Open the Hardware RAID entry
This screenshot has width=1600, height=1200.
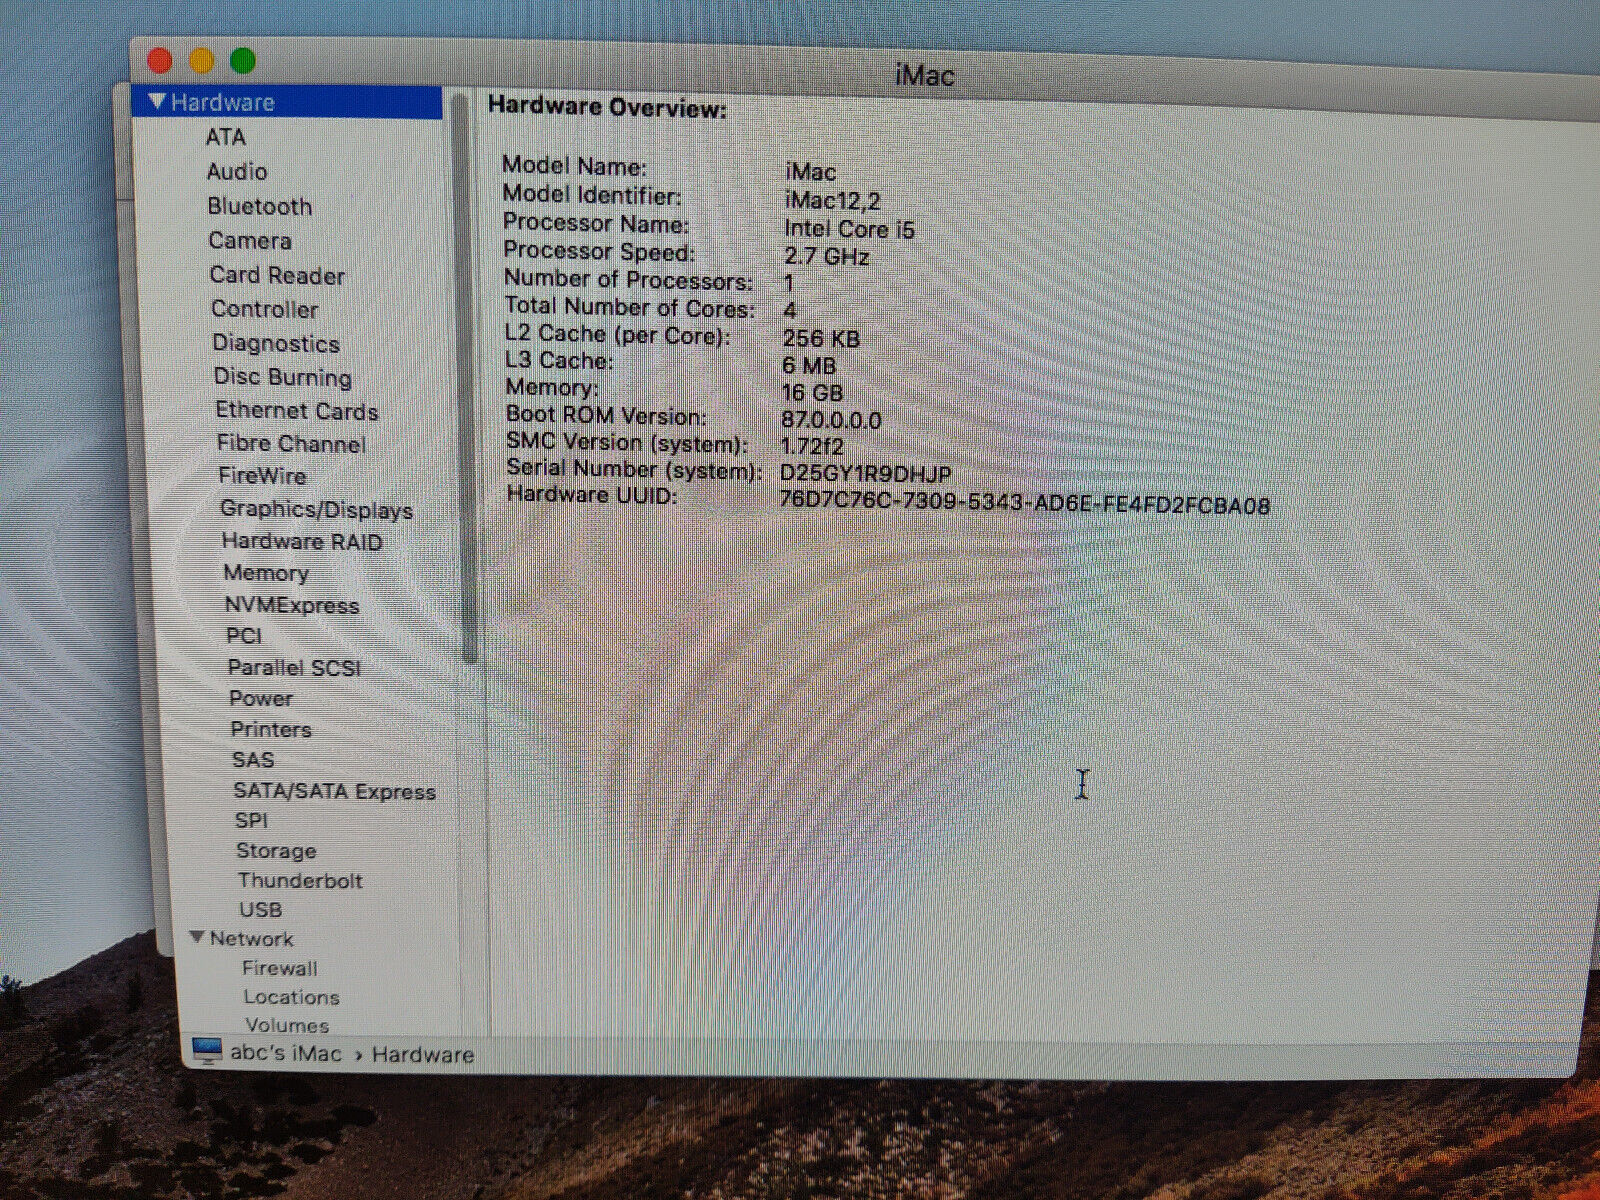tap(302, 542)
